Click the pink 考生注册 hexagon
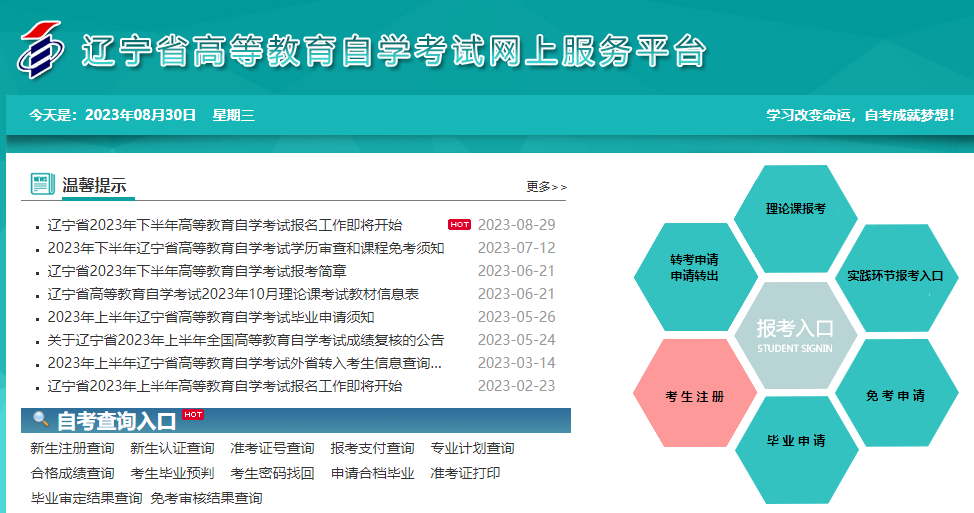Image resolution: width=974 pixels, height=513 pixels. 694,396
